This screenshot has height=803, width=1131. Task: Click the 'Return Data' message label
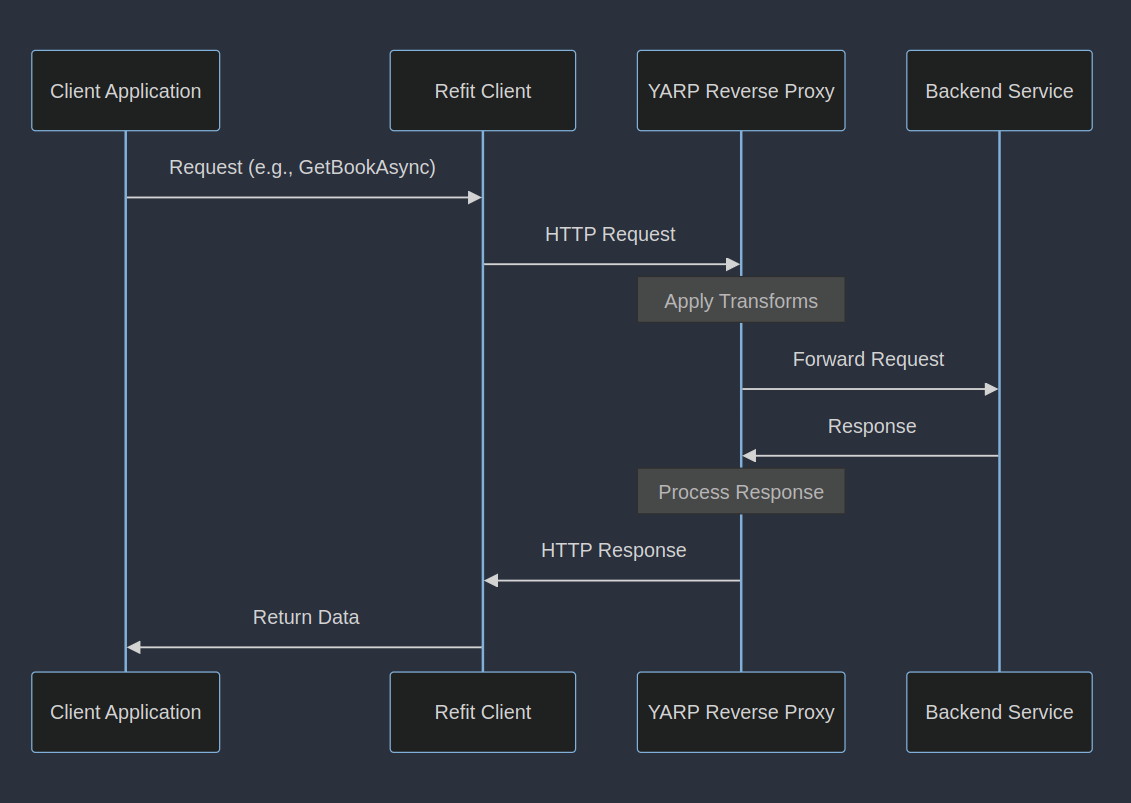[x=306, y=618]
